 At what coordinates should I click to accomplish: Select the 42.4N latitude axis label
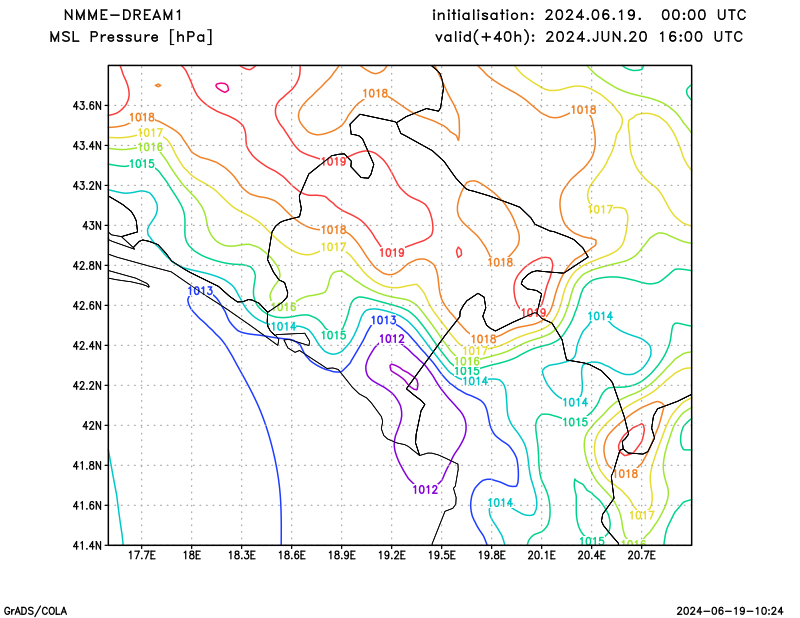coord(87,345)
